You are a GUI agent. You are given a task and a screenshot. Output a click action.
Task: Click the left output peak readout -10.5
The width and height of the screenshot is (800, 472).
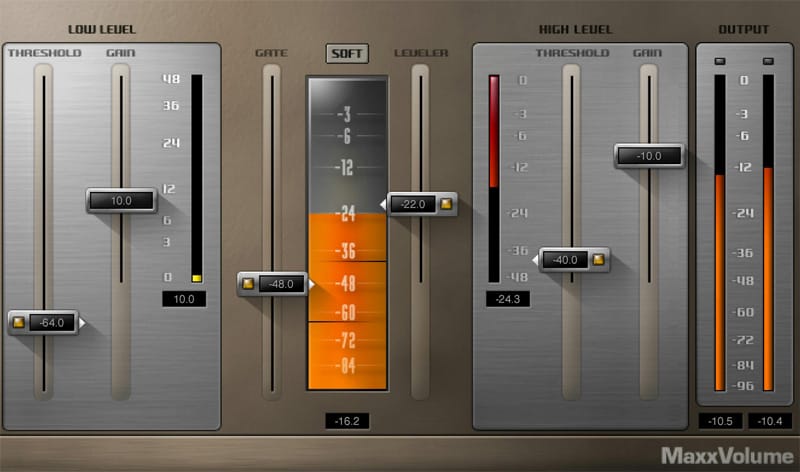[x=720, y=421]
